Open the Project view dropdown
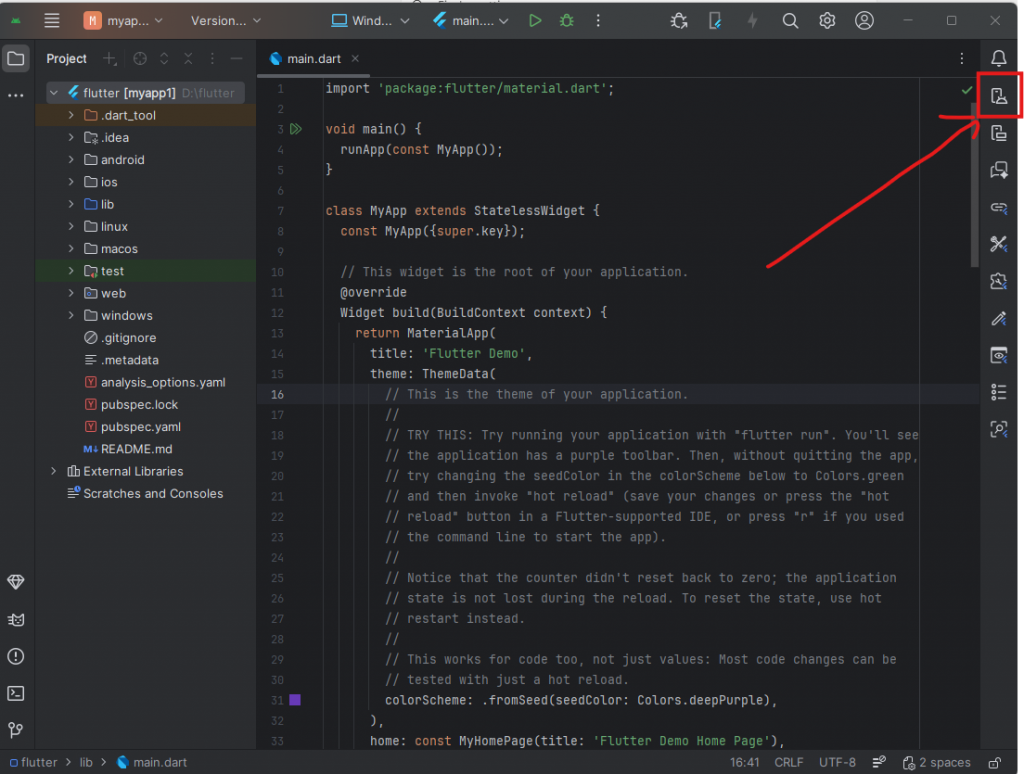This screenshot has height=774, width=1024. (x=67, y=59)
